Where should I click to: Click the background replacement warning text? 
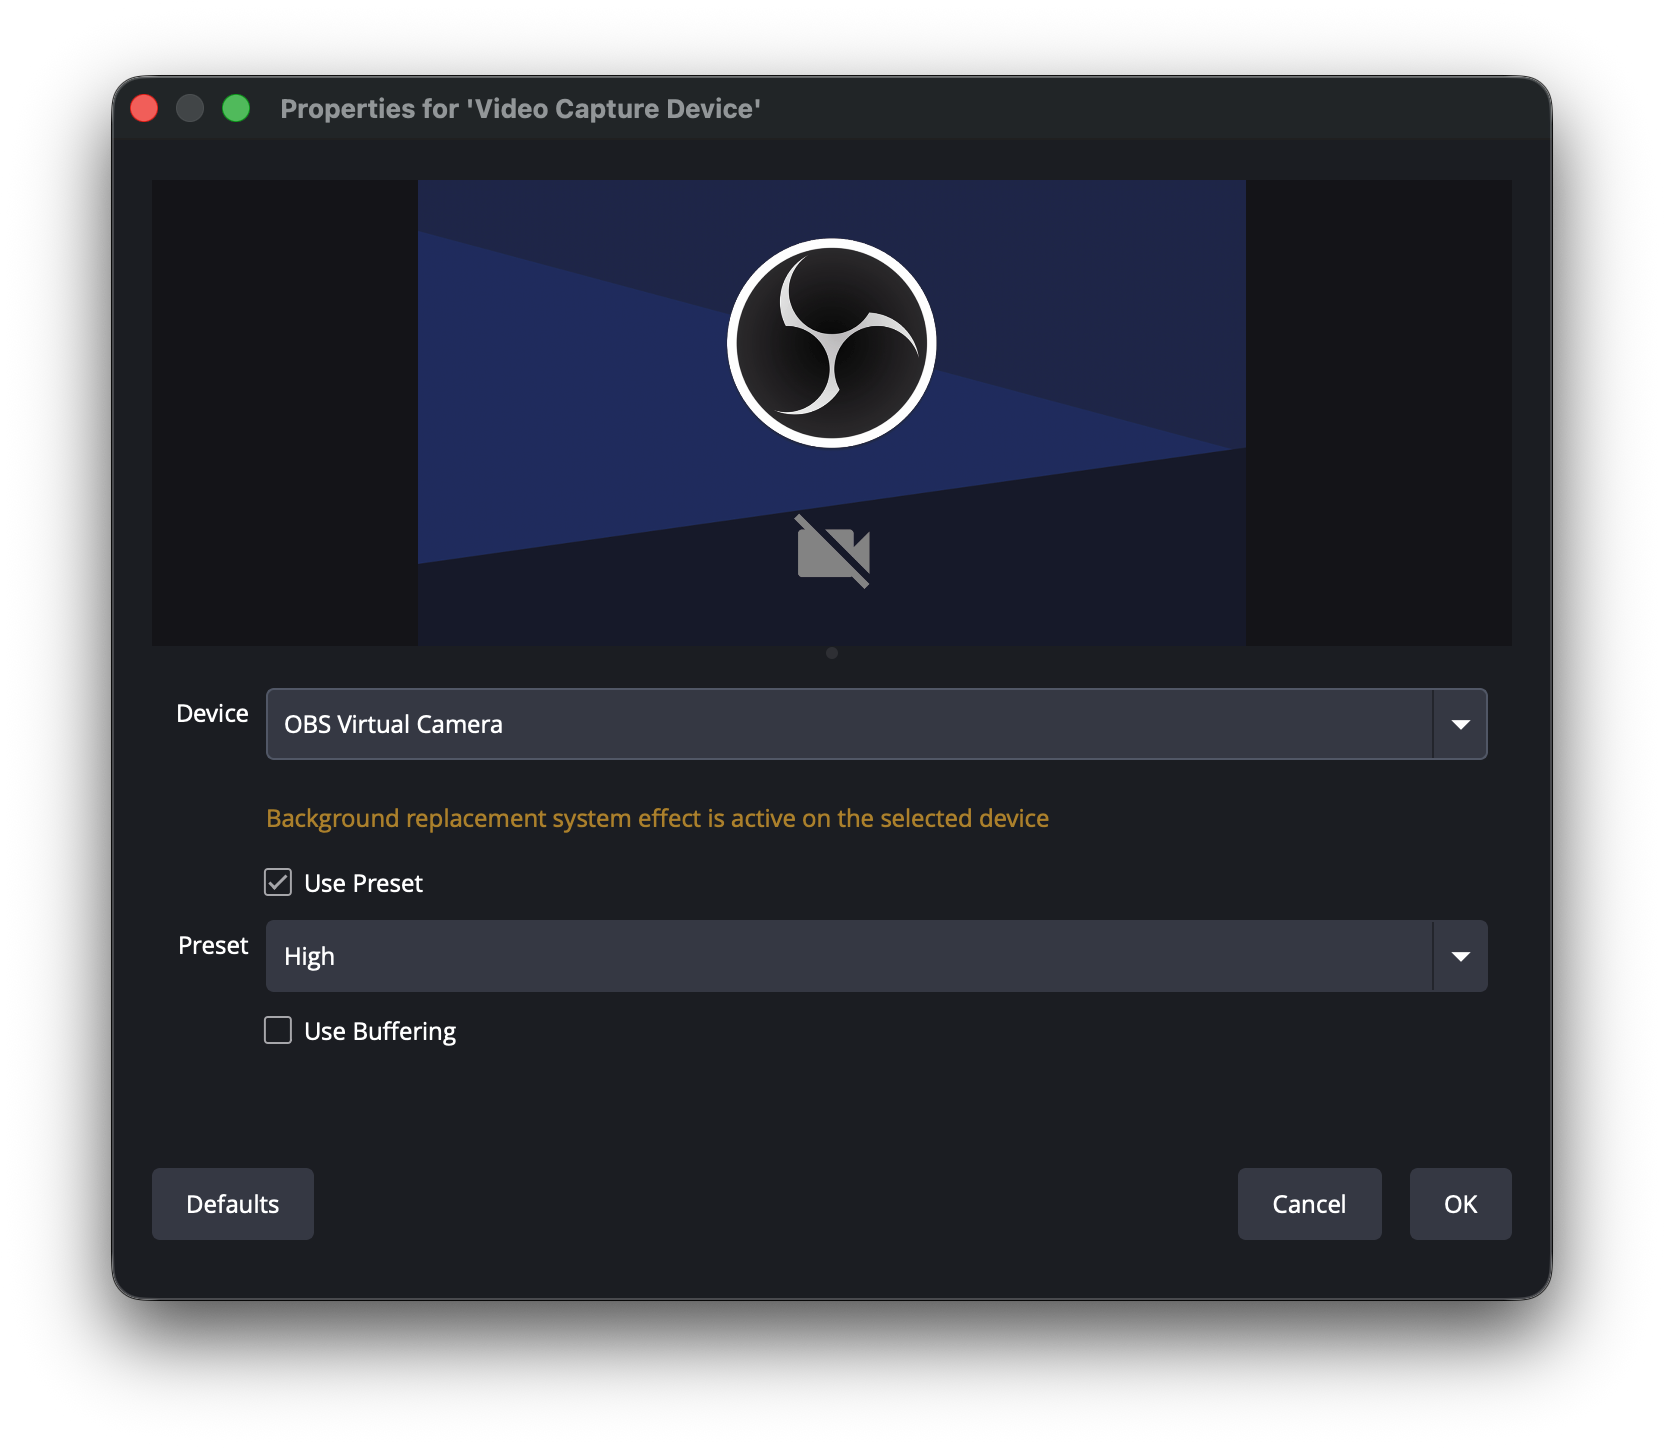(657, 818)
